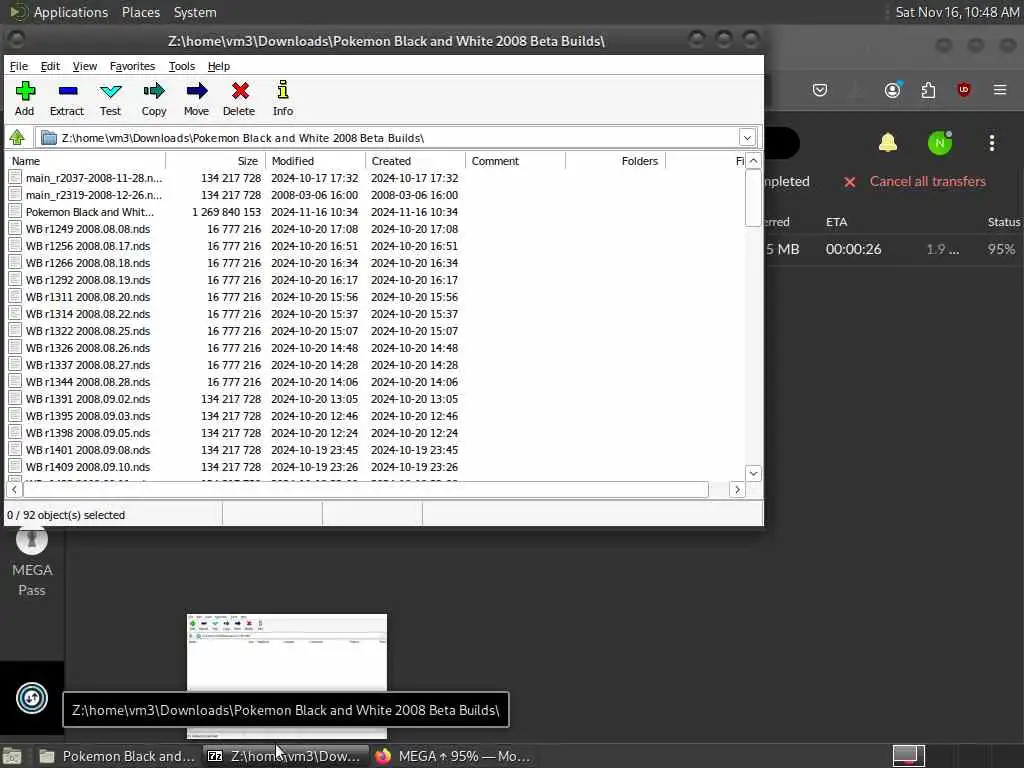Click horizontal scrollbar right arrow

click(x=737, y=489)
